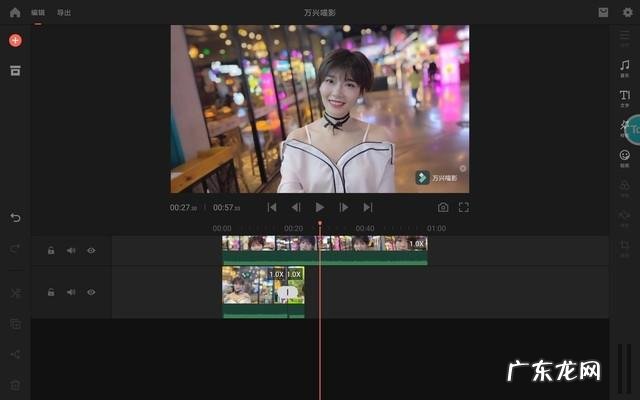Screen dimensions: 640x400
Task: Undo the last edit
Action: [16, 218]
